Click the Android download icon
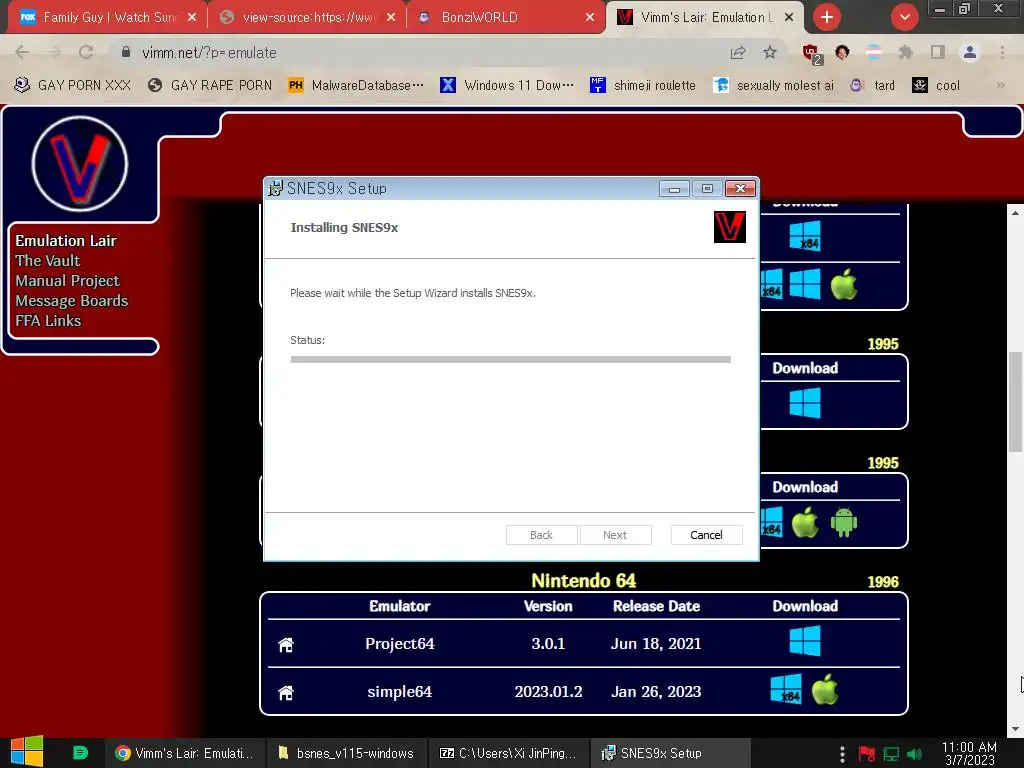Screen dimensions: 1024x768 [844, 522]
